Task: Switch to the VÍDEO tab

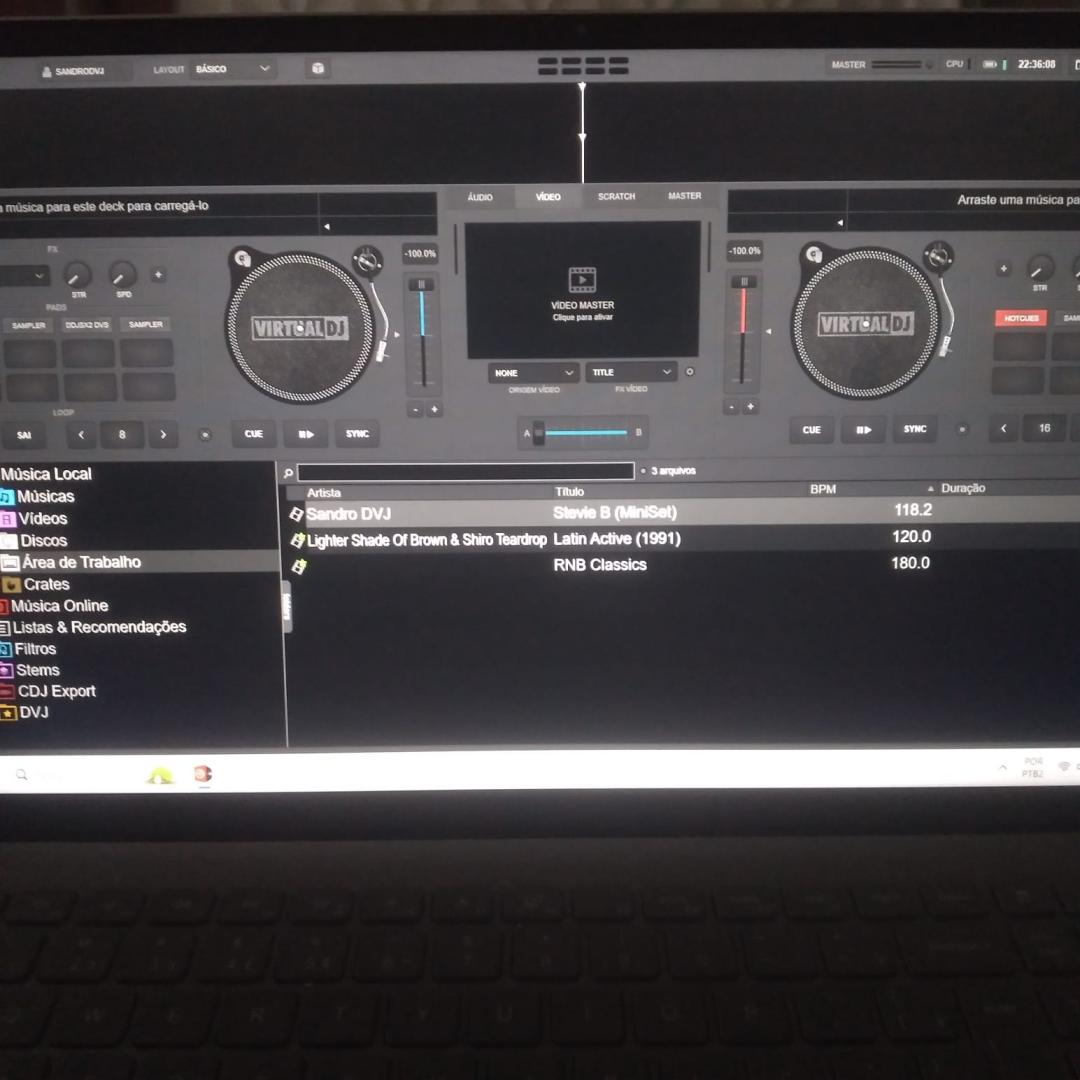Action: pyautogui.click(x=548, y=197)
